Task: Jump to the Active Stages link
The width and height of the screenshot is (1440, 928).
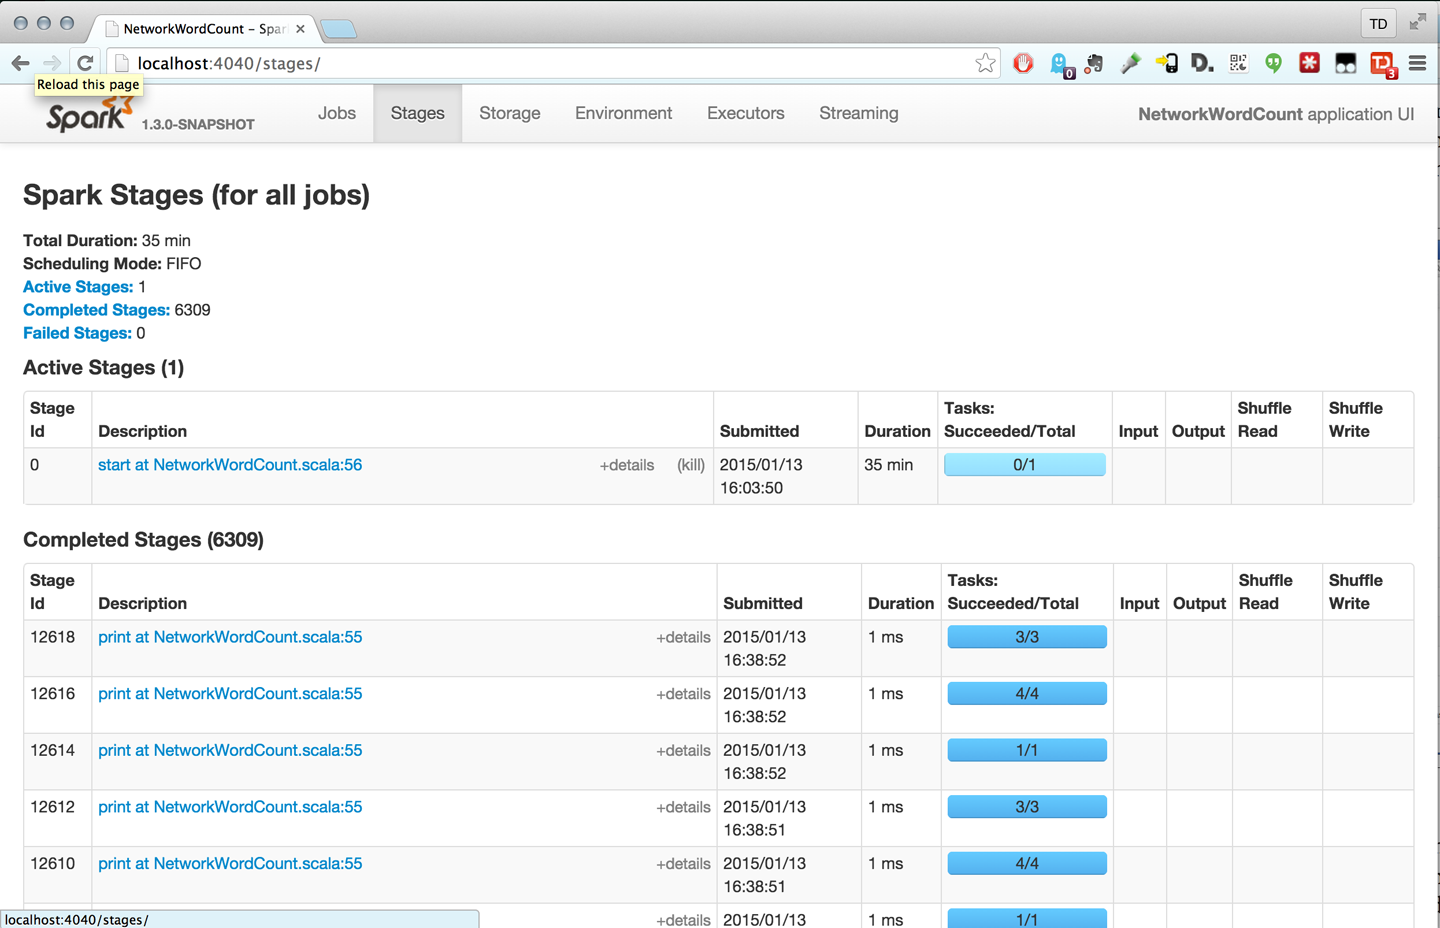Action: [x=78, y=287]
